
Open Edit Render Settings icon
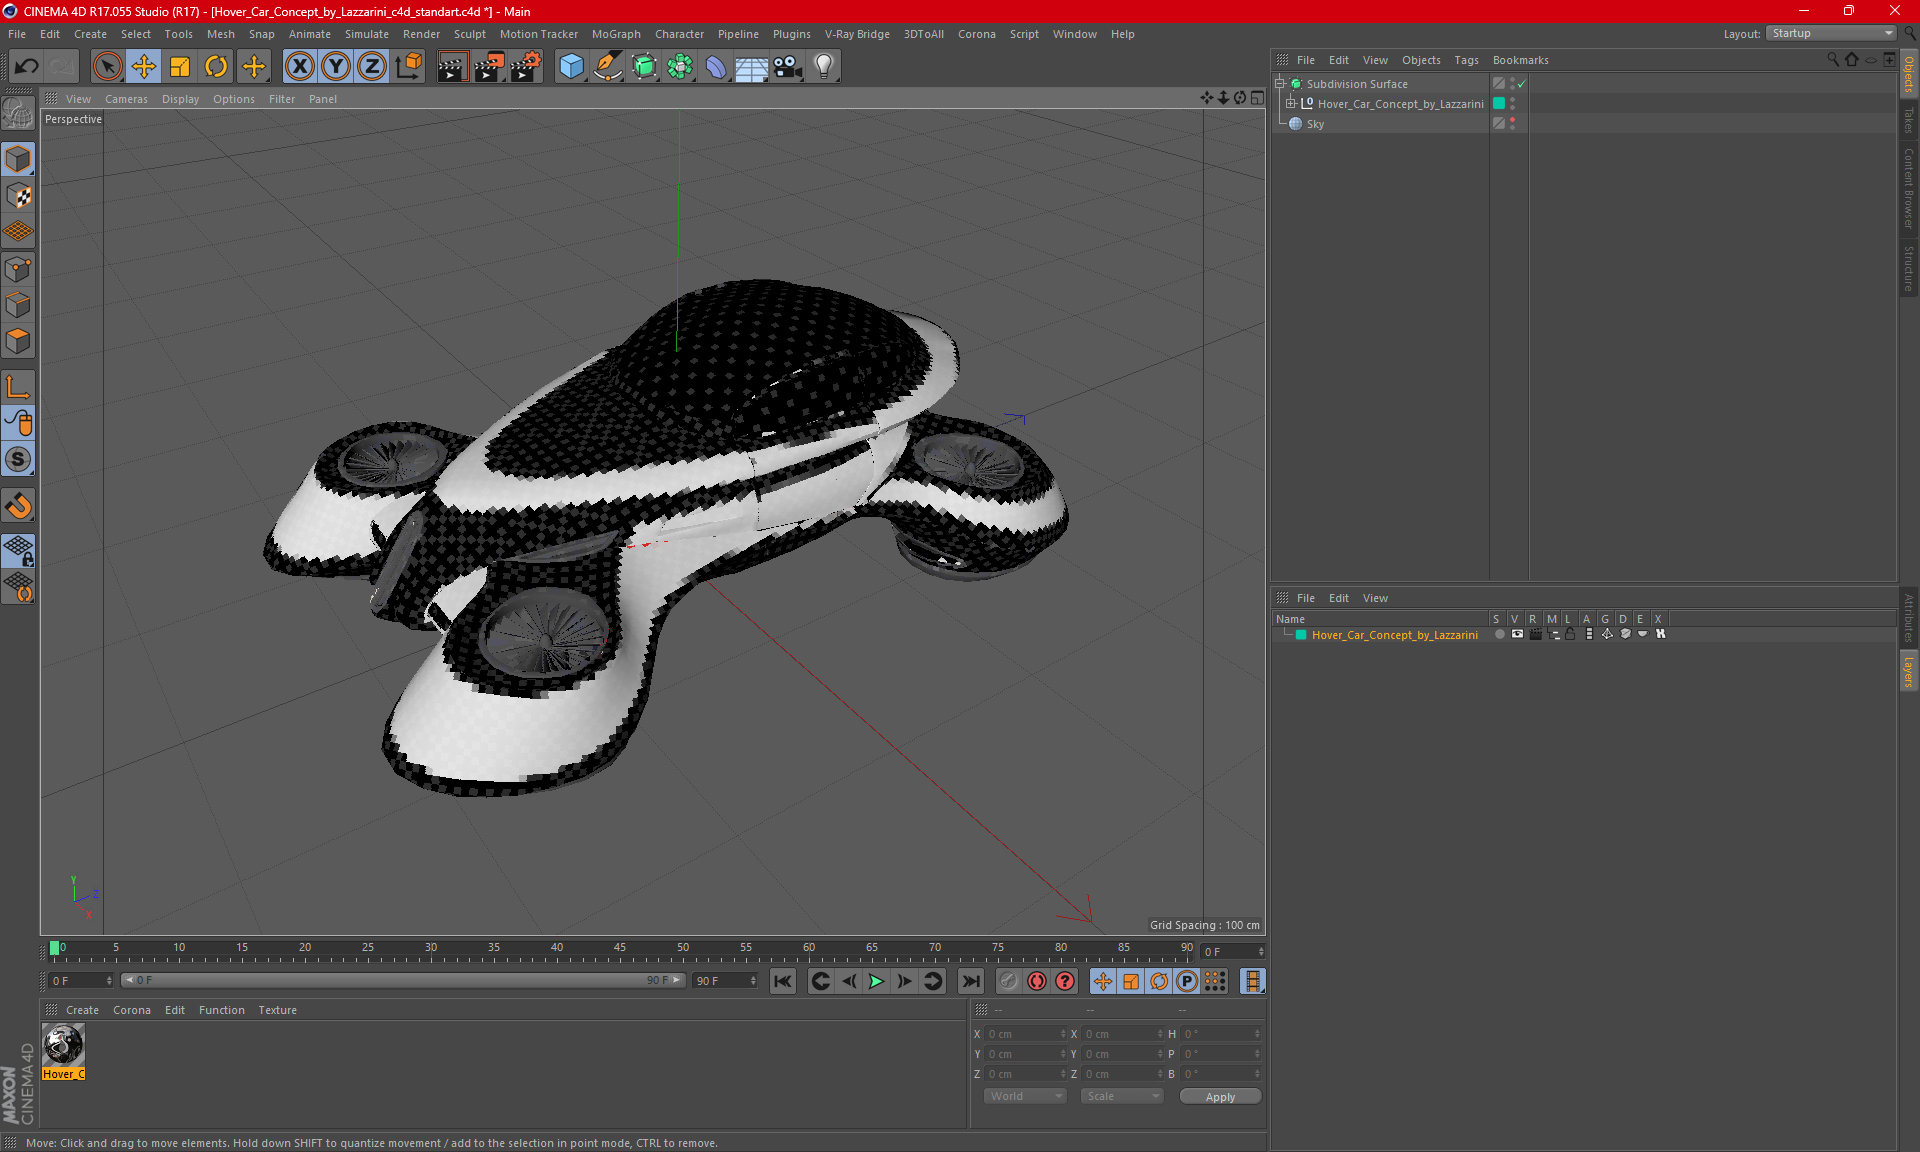point(525,66)
